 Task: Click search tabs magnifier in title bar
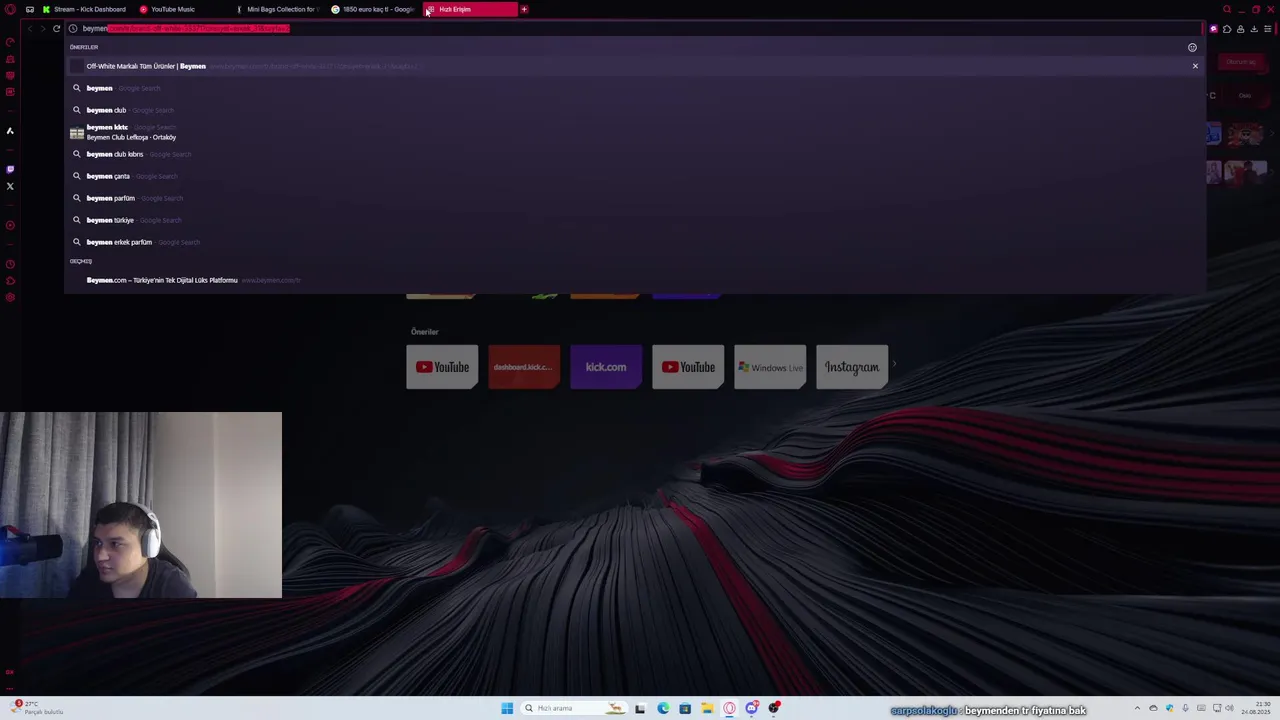pos(1227,9)
